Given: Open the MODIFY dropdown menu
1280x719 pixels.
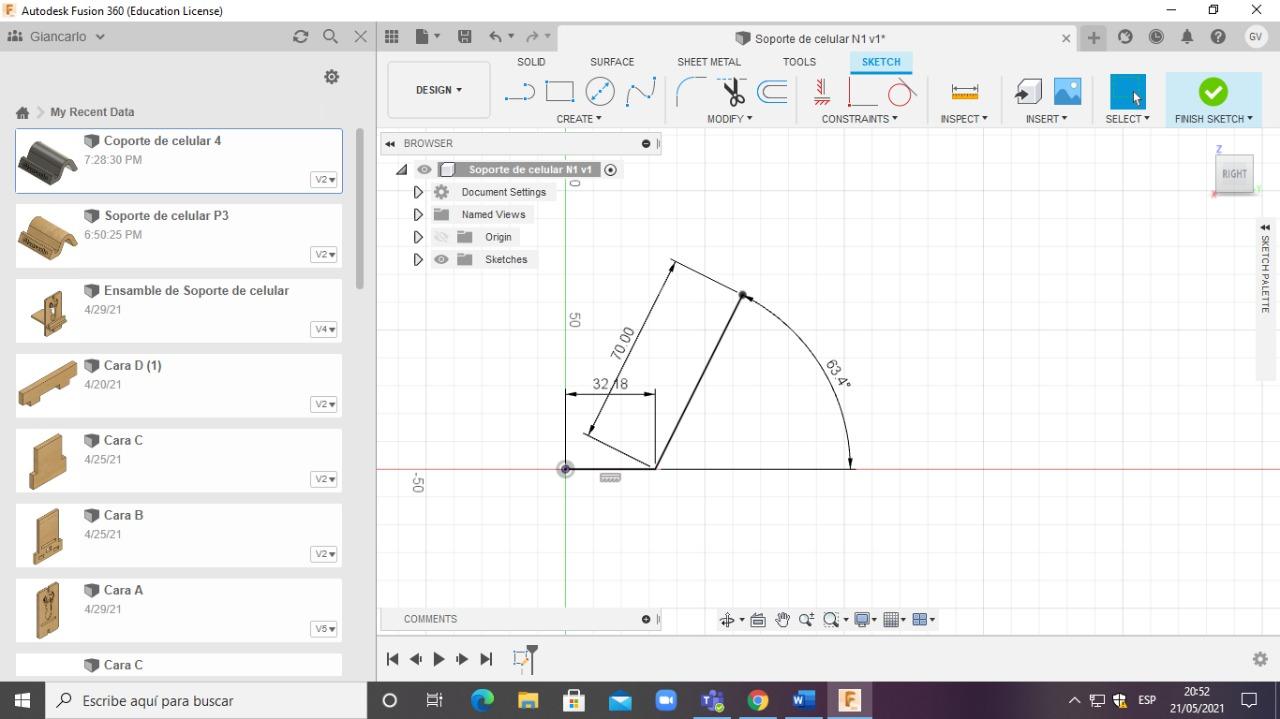Looking at the screenshot, I should (x=730, y=119).
